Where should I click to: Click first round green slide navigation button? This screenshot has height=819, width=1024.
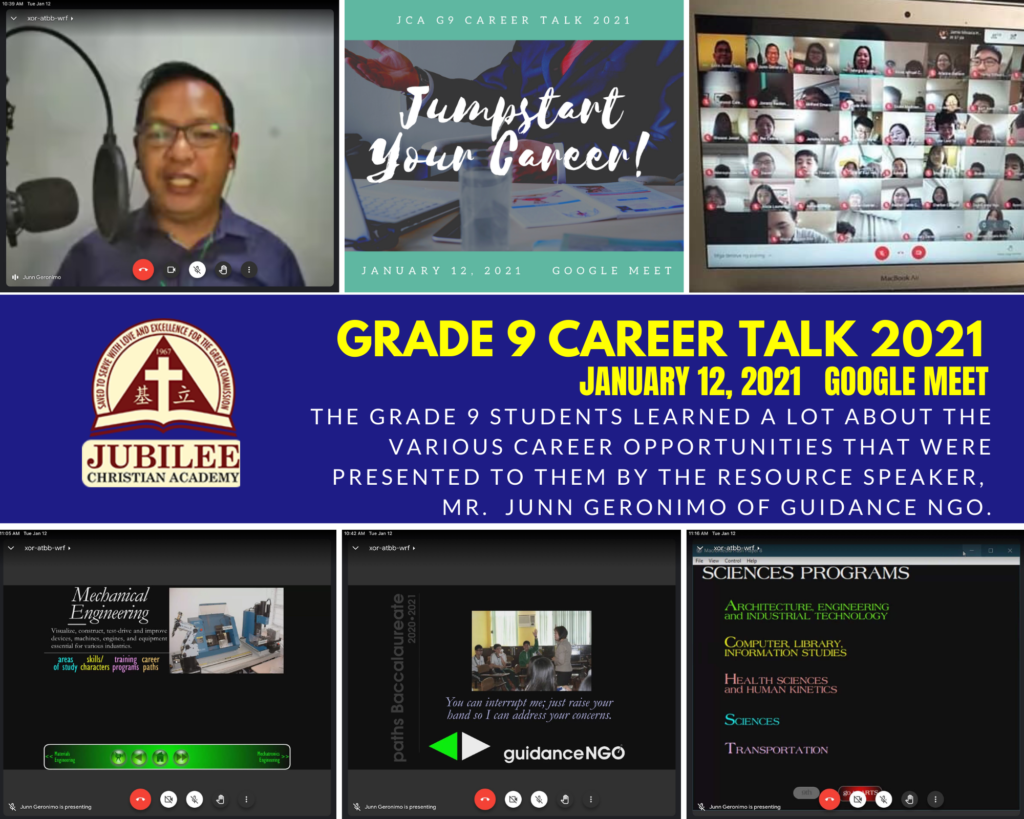coord(118,758)
